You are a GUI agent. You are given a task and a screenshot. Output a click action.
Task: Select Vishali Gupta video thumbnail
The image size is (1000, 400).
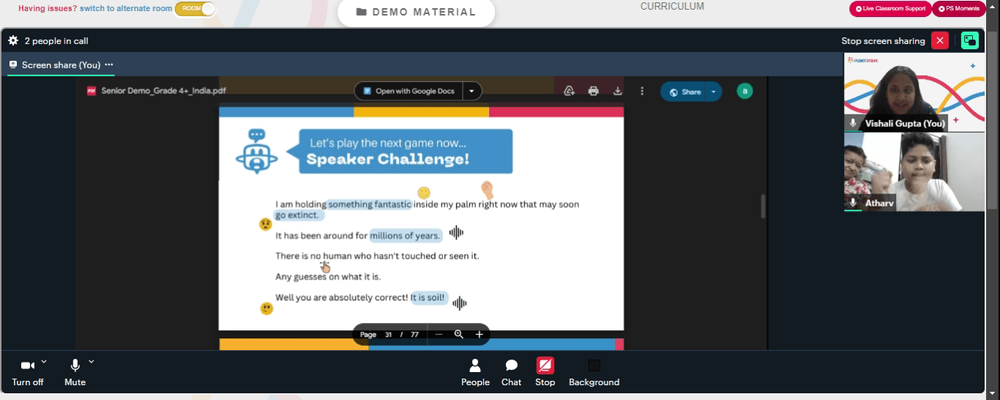click(914, 93)
